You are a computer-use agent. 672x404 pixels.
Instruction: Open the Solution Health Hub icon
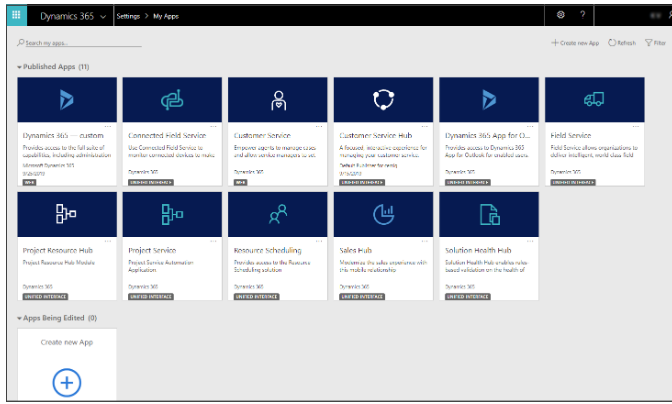(x=490, y=215)
